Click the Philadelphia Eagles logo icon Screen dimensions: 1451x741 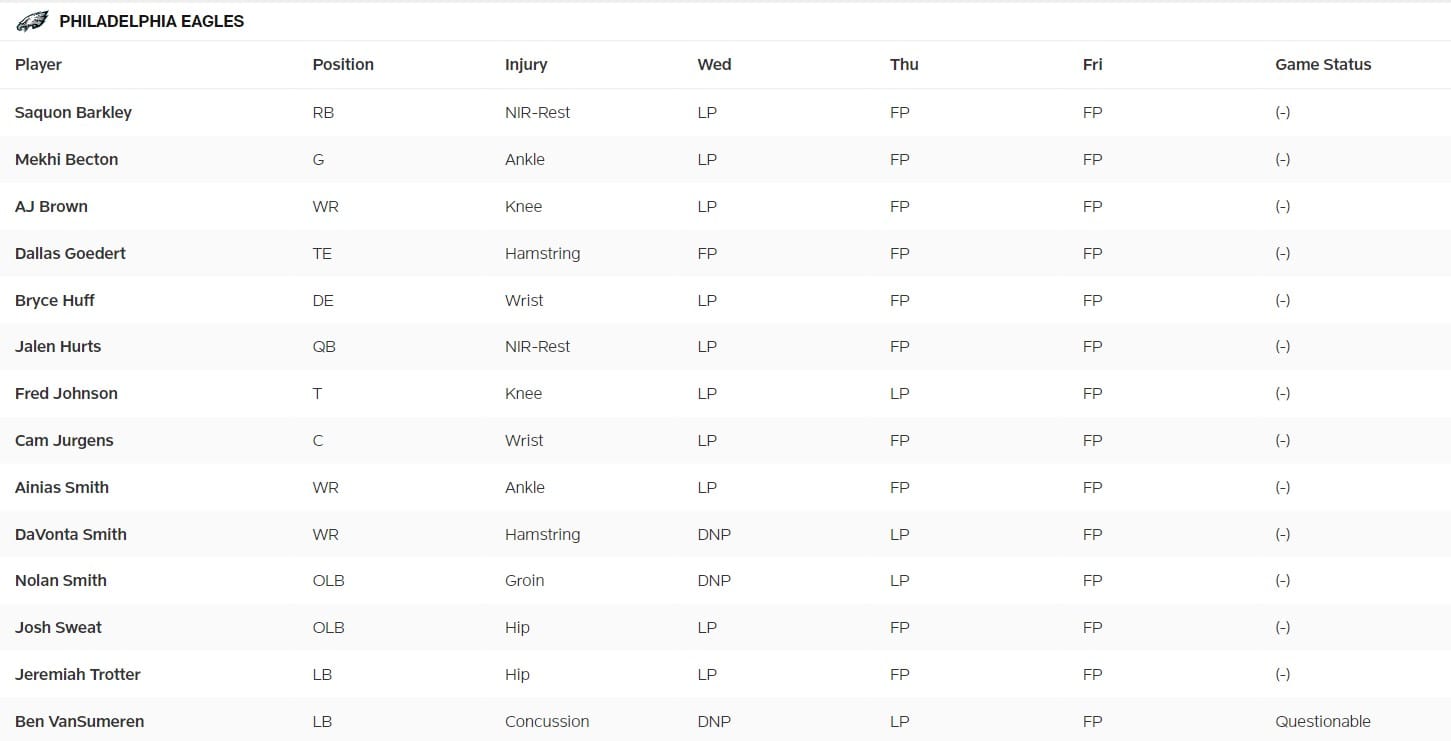32,21
